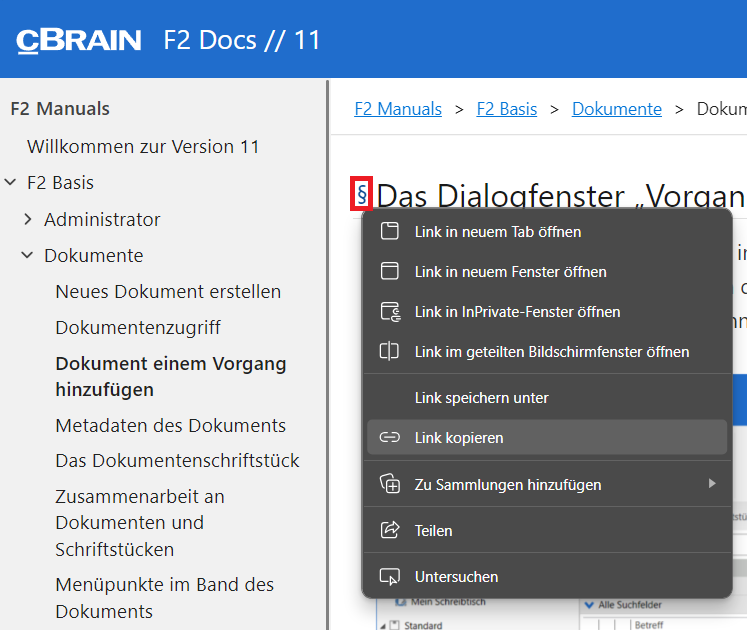Expand the Administrator tree node
Image resolution: width=747 pixels, height=630 pixels.
[x=28, y=219]
